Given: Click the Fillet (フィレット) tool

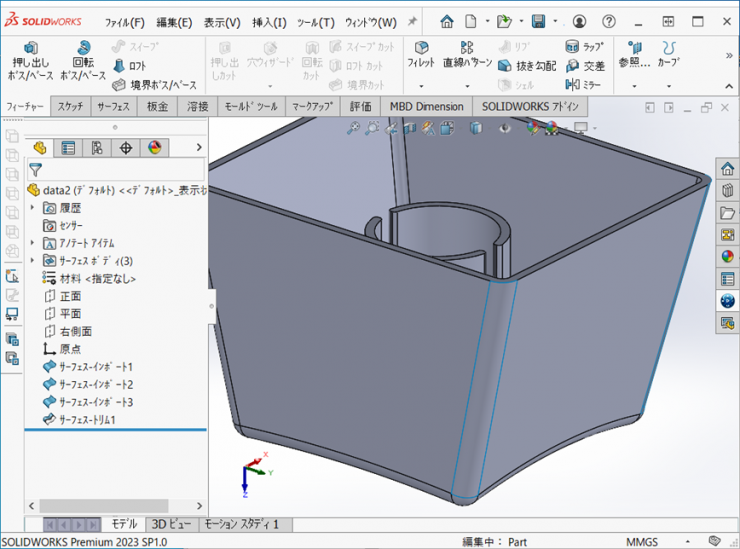Looking at the screenshot, I should point(421,56).
